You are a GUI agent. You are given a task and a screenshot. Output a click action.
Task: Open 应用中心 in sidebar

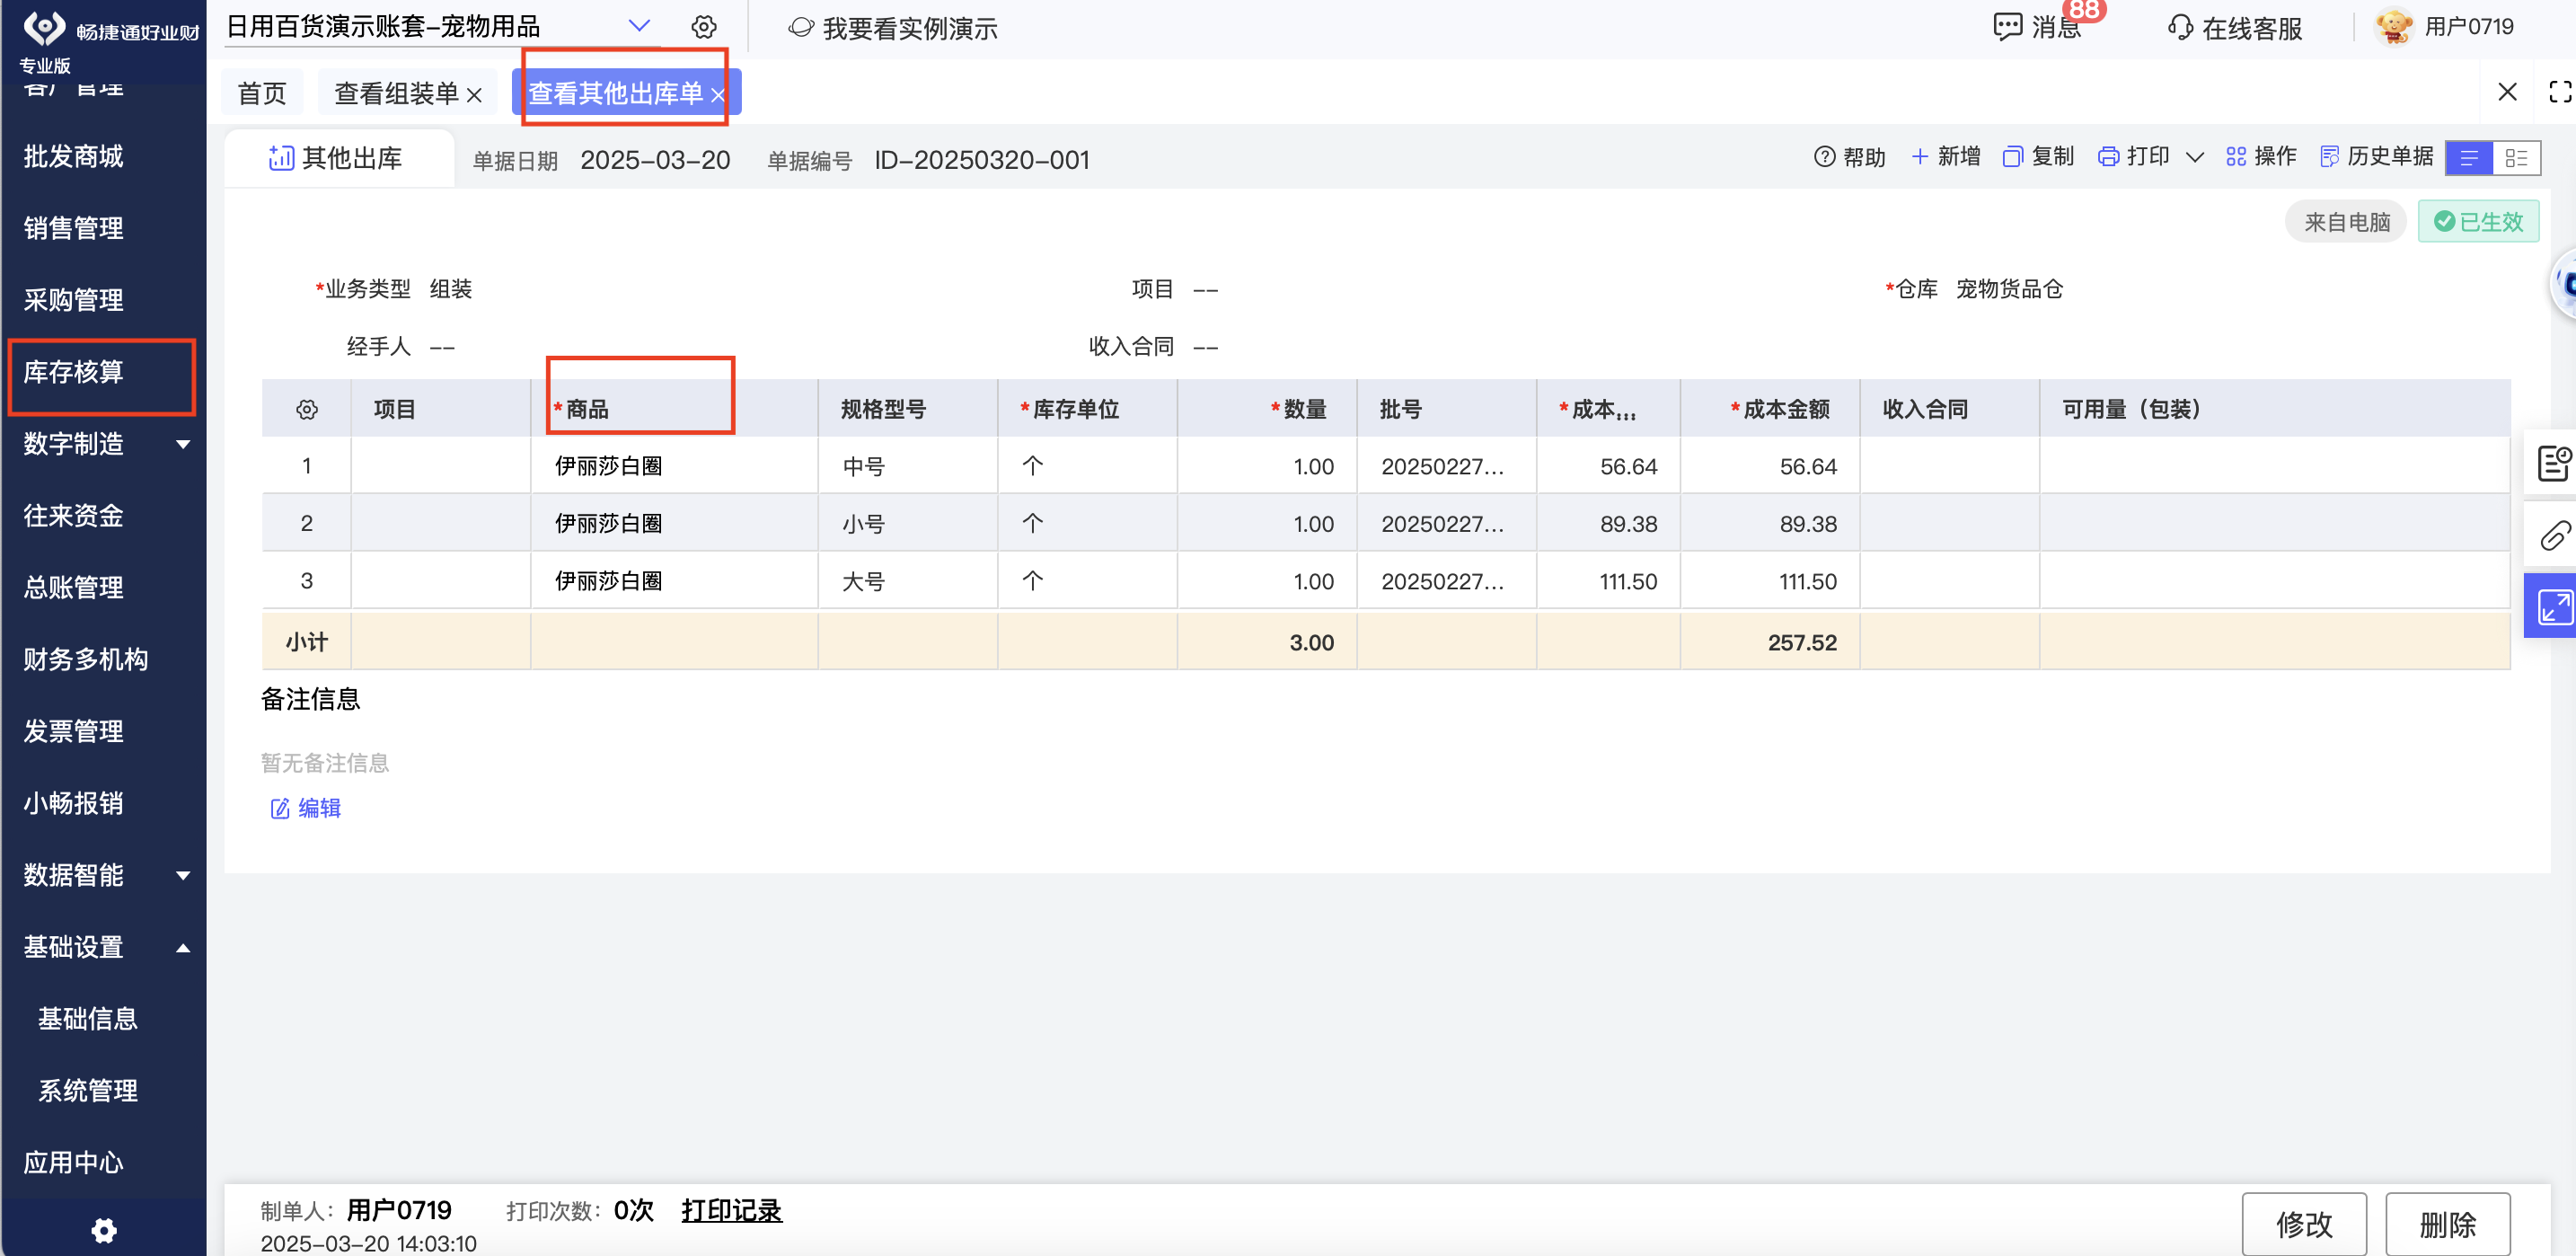pyautogui.click(x=74, y=1163)
